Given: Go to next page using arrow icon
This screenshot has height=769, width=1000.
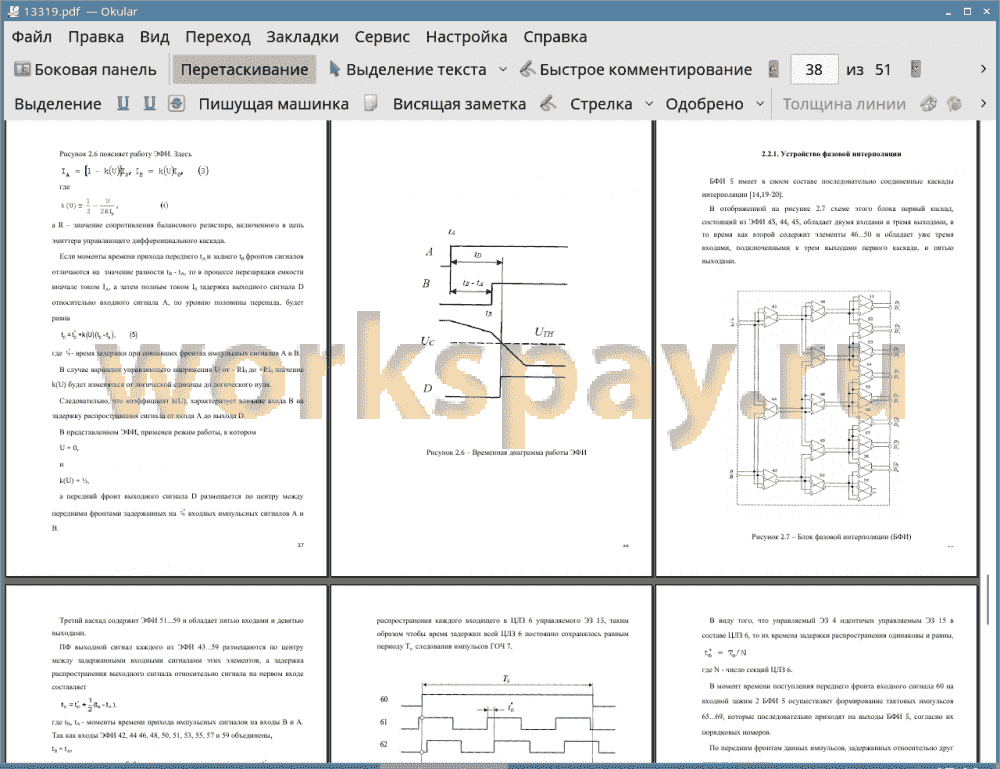Looking at the screenshot, I should (916, 69).
